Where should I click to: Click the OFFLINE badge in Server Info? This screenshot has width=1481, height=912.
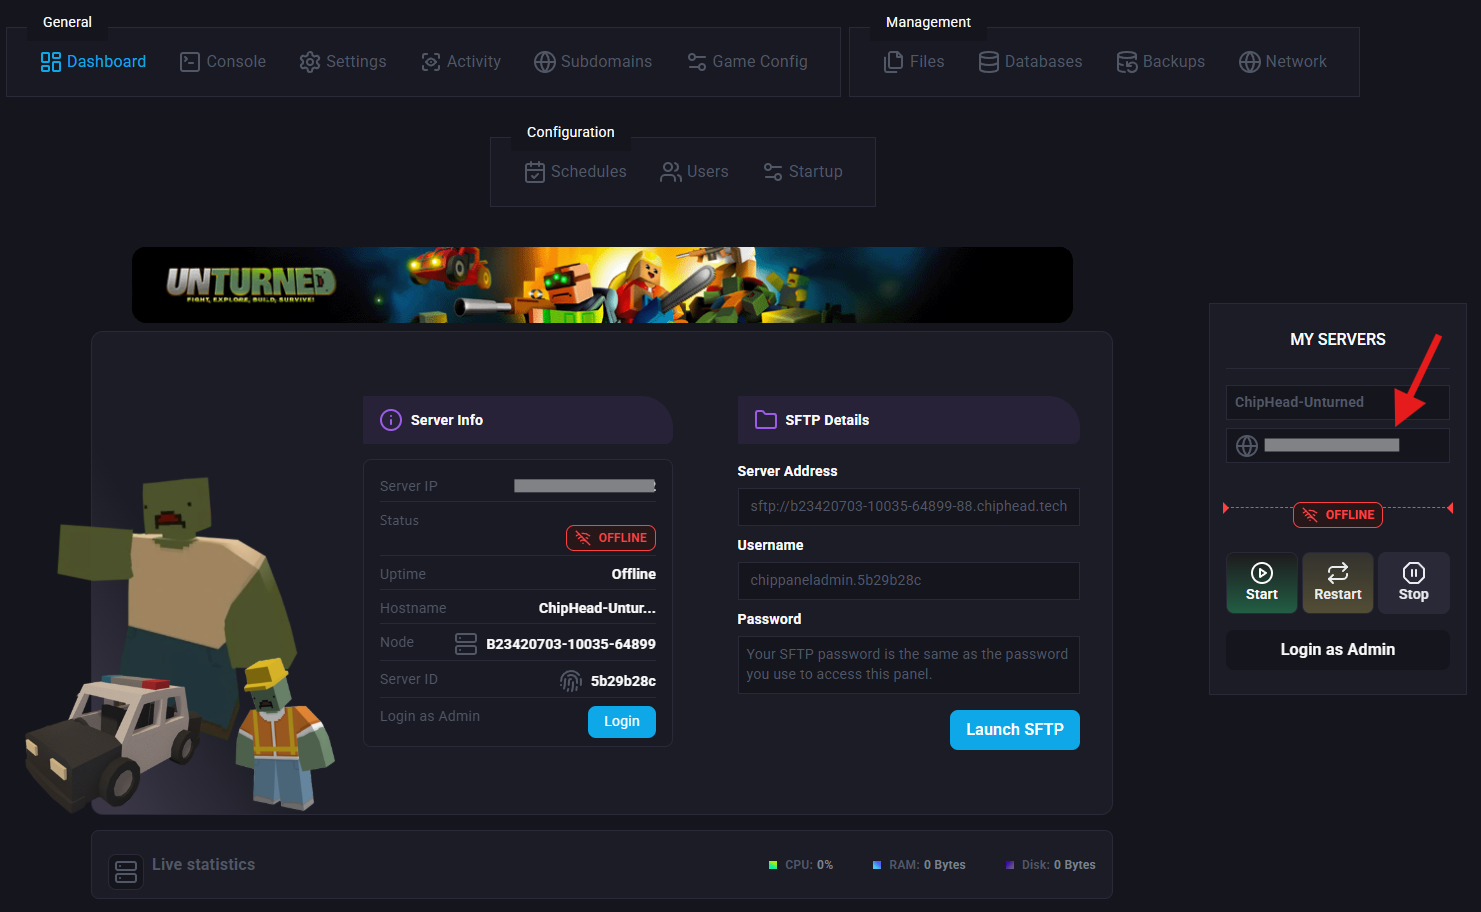pyautogui.click(x=611, y=538)
